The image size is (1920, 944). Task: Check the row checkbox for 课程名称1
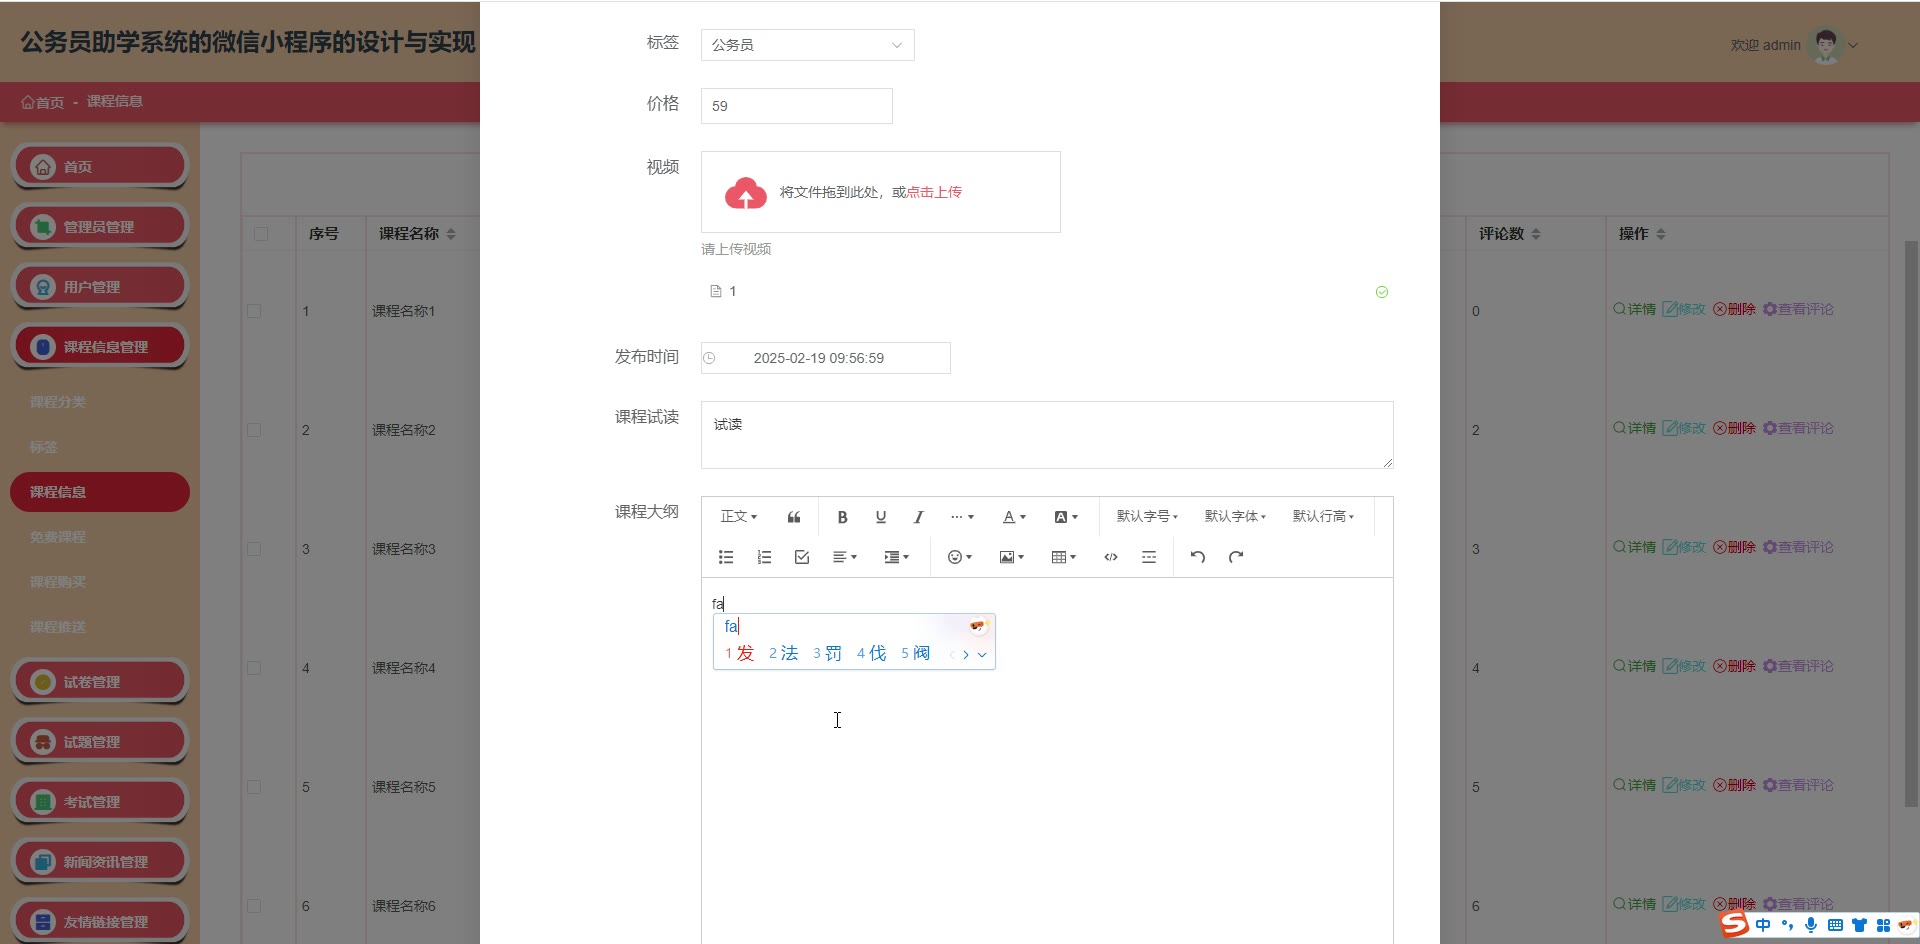[x=254, y=311]
